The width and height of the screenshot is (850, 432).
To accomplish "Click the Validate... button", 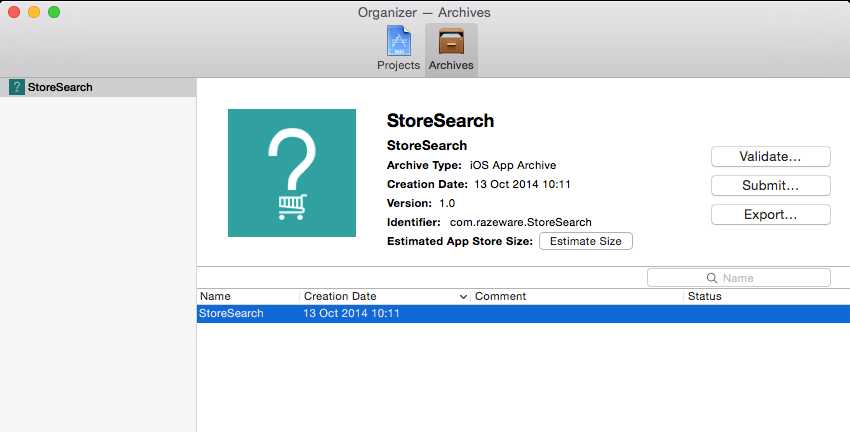I will (770, 157).
